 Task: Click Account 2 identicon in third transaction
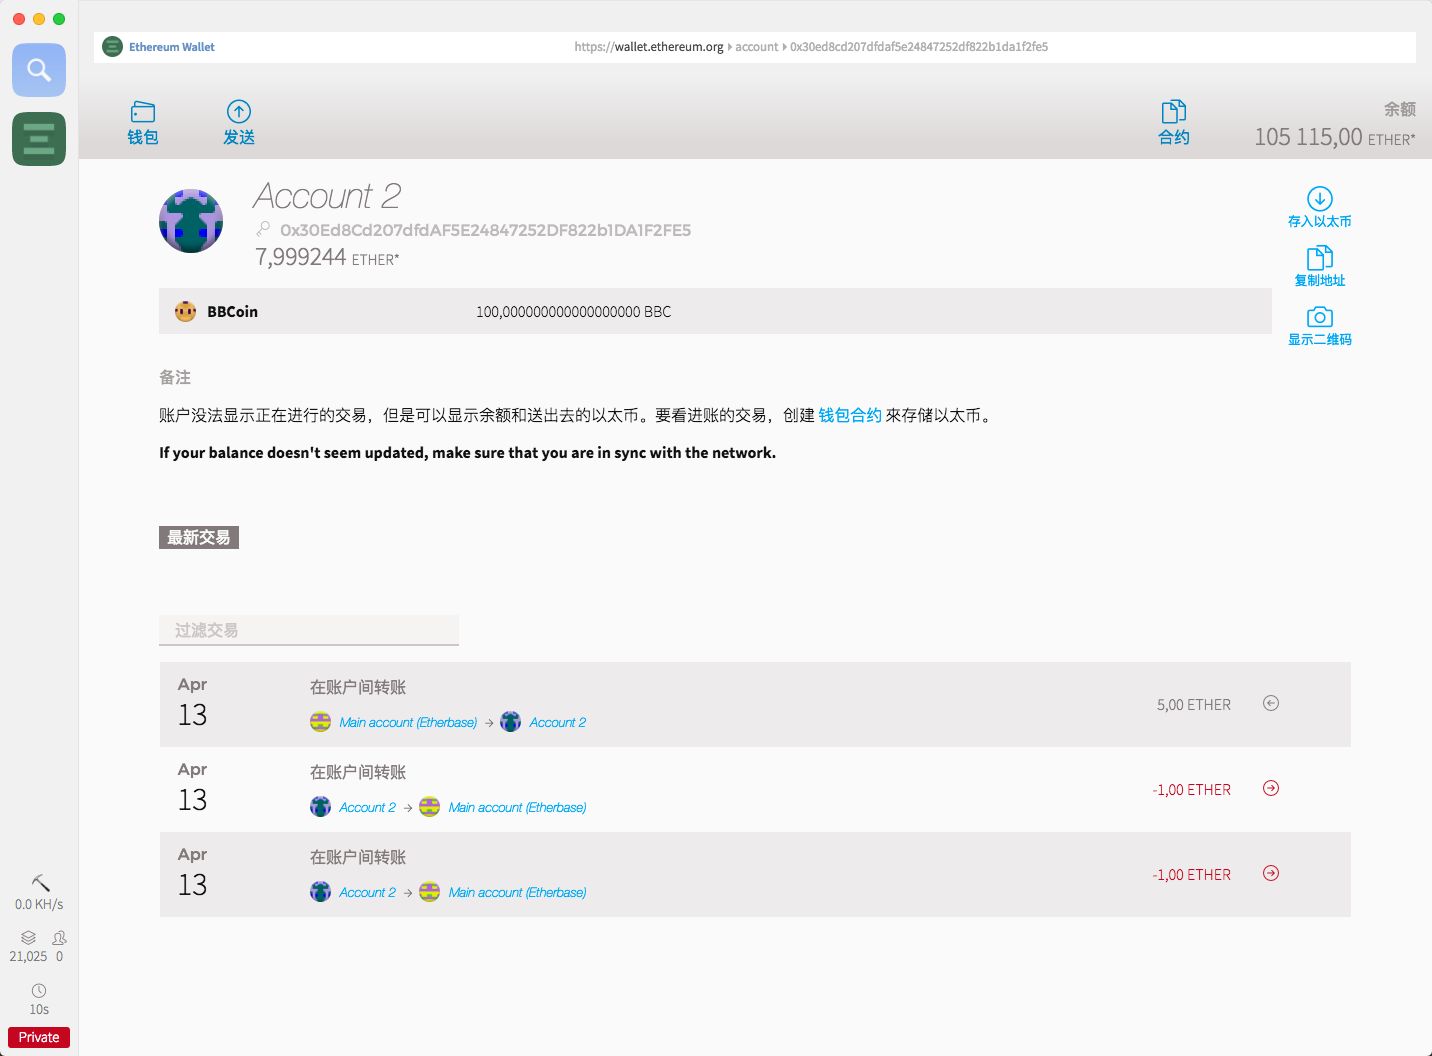pyautogui.click(x=320, y=892)
